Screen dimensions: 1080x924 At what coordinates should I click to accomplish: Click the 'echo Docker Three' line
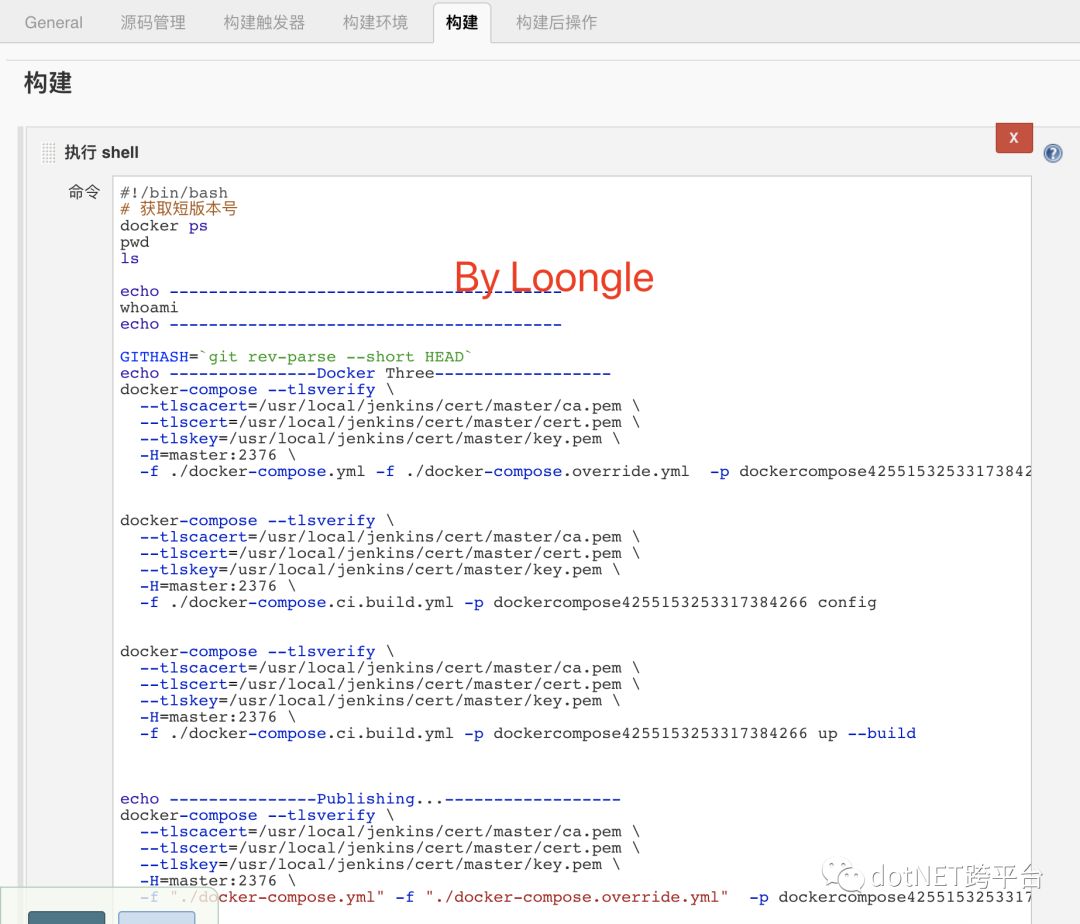(365, 373)
